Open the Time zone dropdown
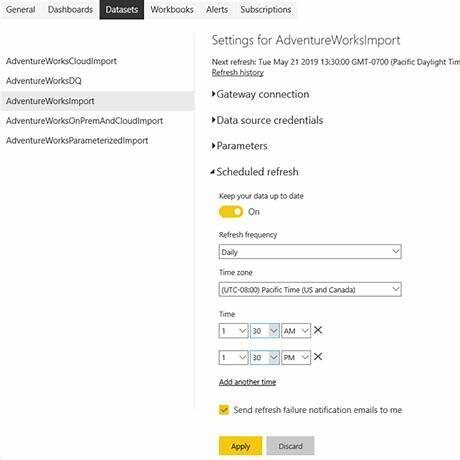The image size is (460, 460). pyautogui.click(x=310, y=289)
